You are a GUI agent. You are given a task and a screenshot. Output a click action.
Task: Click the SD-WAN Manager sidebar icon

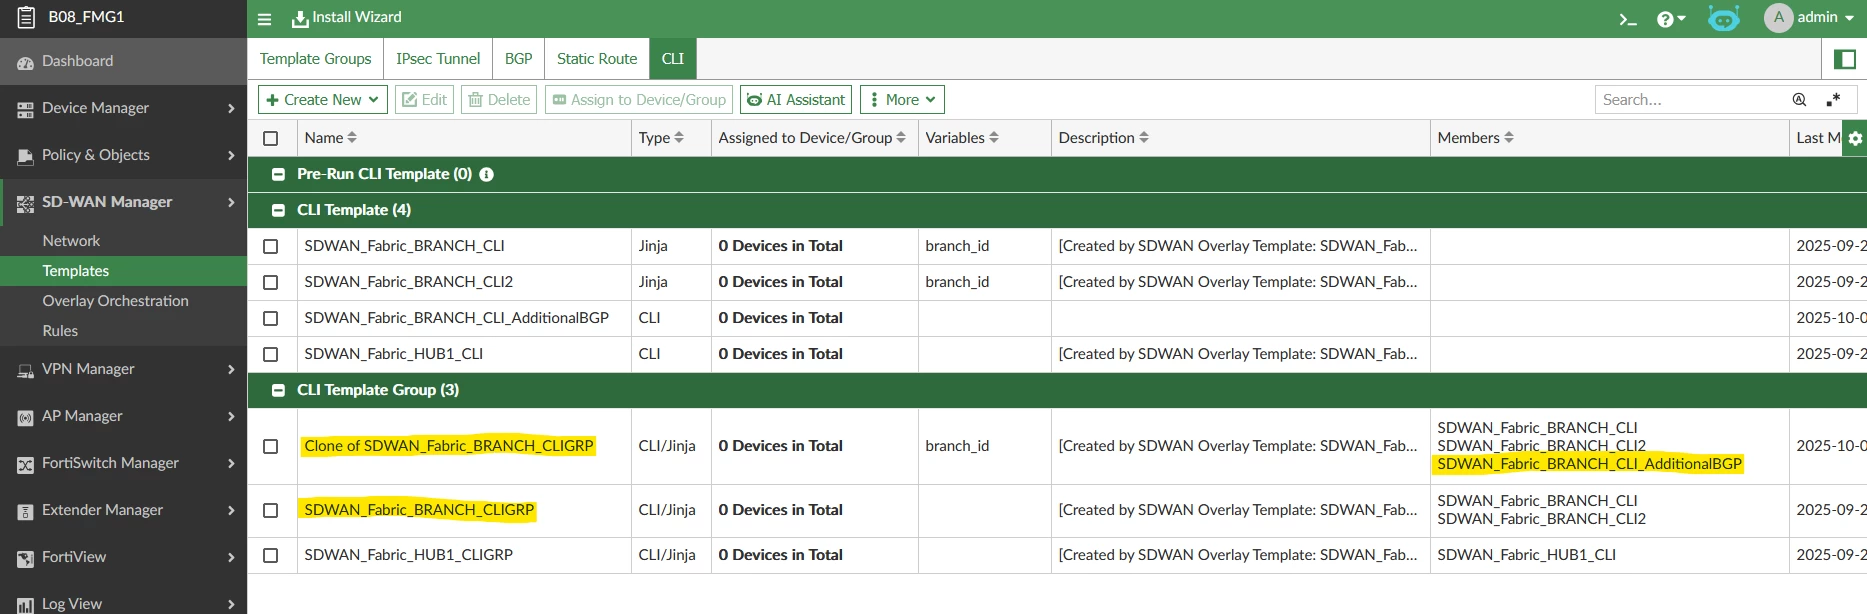(25, 203)
